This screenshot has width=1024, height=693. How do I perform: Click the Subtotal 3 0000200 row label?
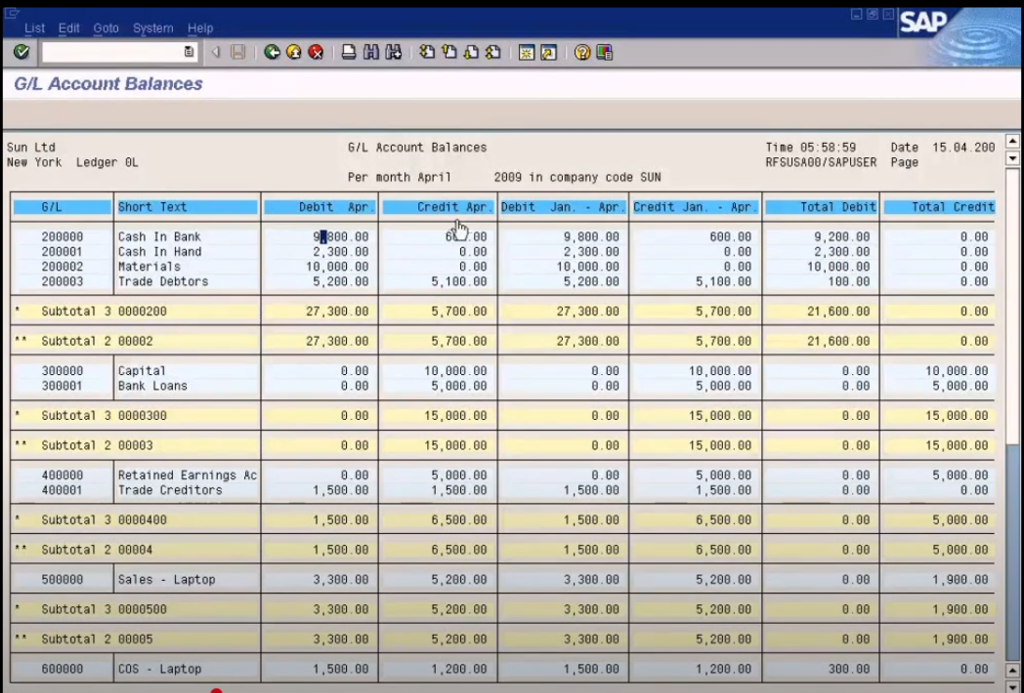pos(104,312)
